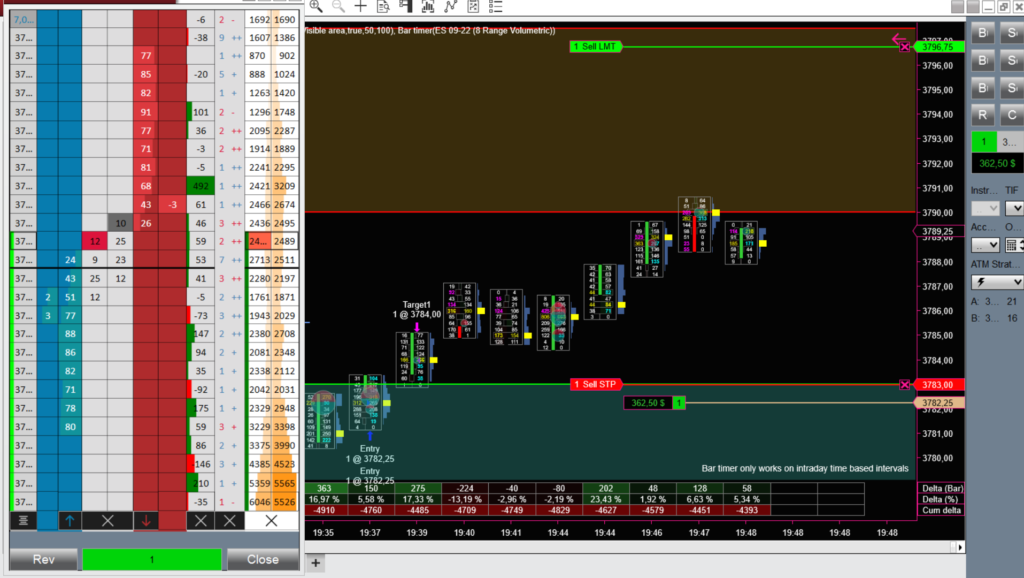The image size is (1024, 578).
Task: Click the Sell LMT order label on chart
Action: click(595, 47)
